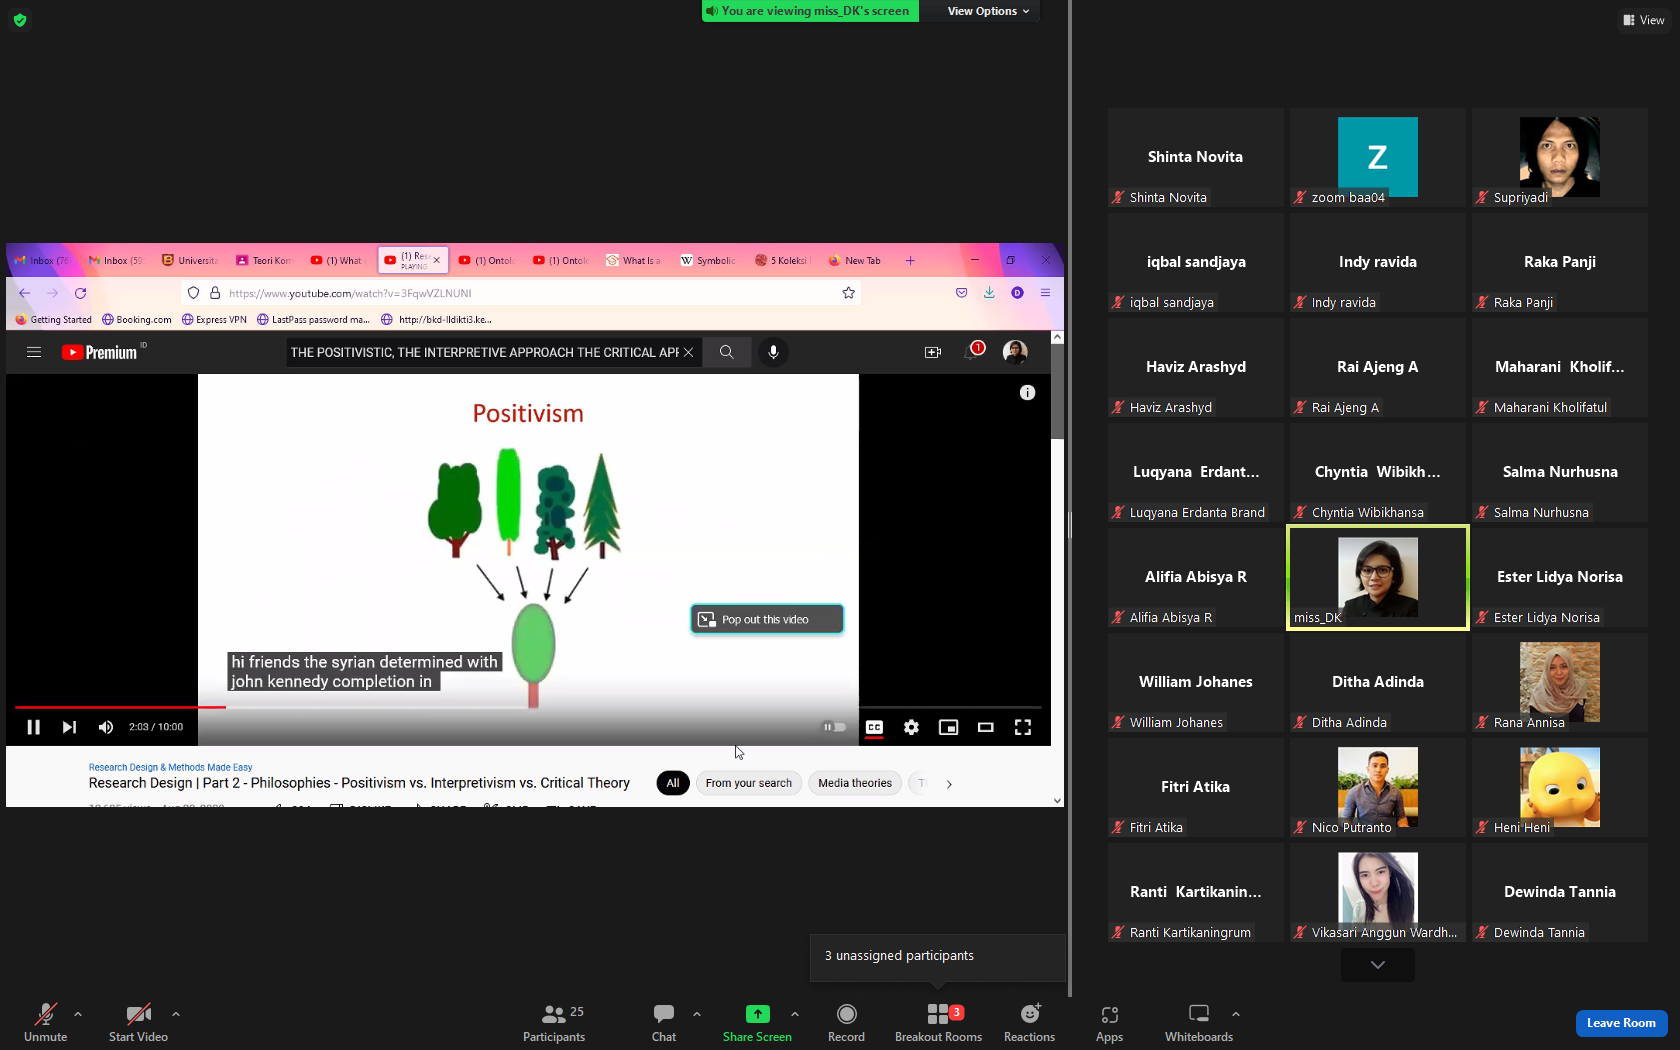Screen dimensions: 1680x1050
Task: Click 'Pop out this video' button
Action: [x=767, y=619]
